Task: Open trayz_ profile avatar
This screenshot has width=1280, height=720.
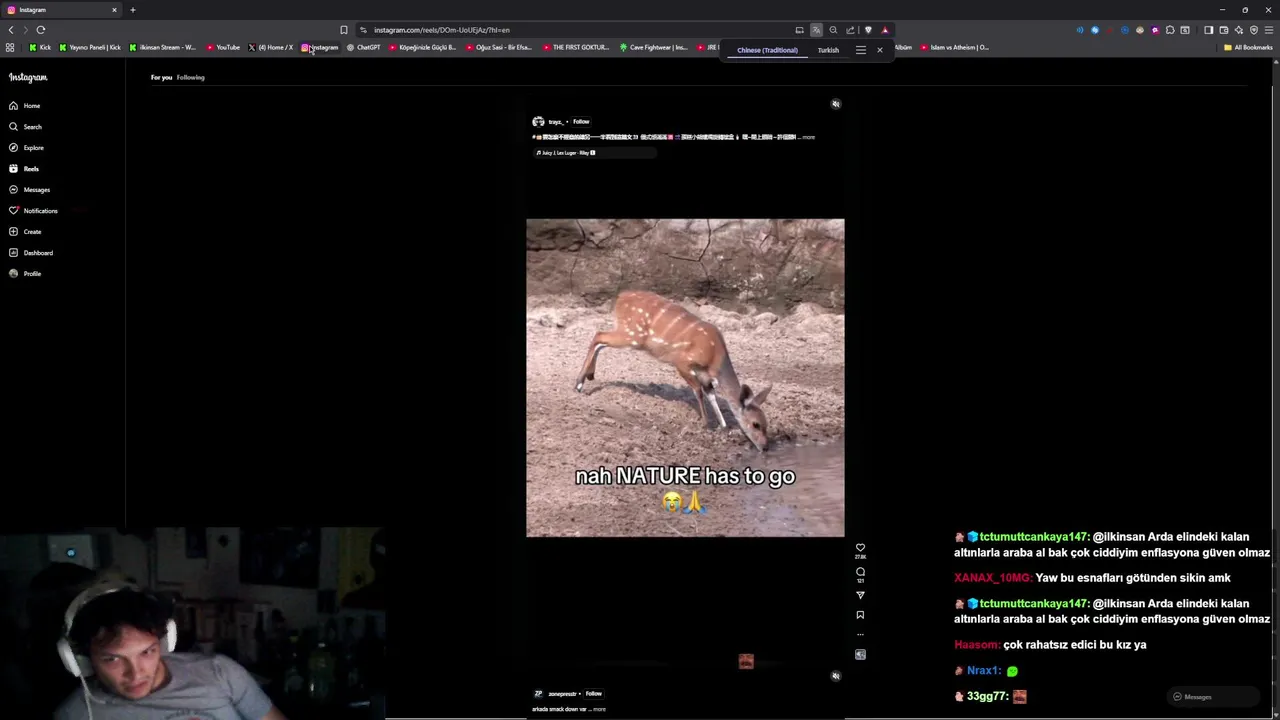Action: [538, 122]
